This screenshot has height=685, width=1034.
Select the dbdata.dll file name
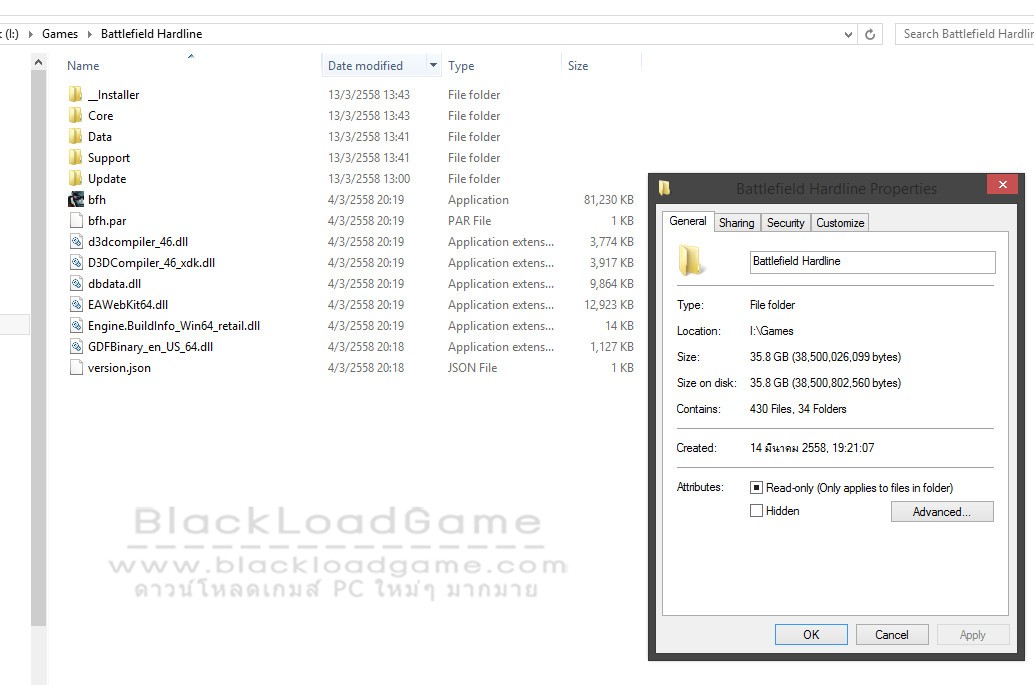point(115,283)
